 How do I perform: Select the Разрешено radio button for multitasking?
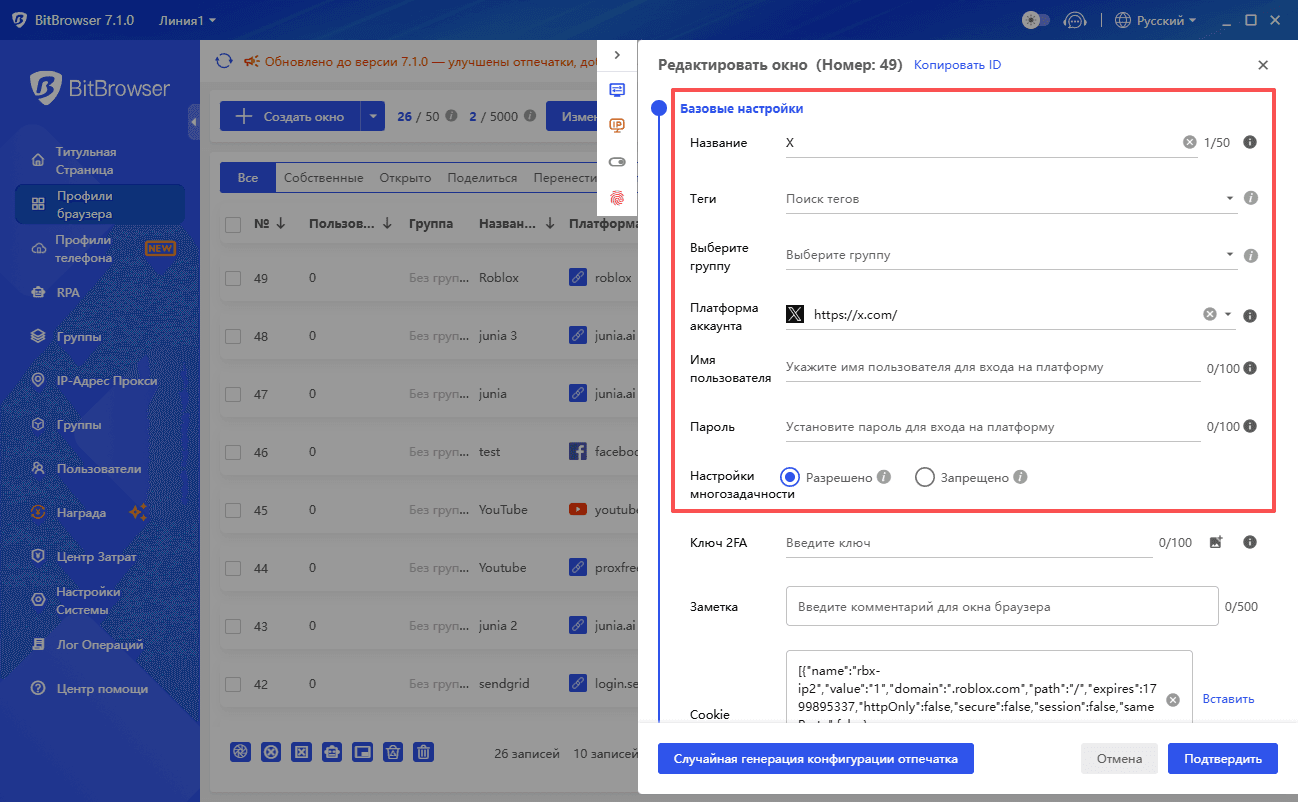coord(789,477)
